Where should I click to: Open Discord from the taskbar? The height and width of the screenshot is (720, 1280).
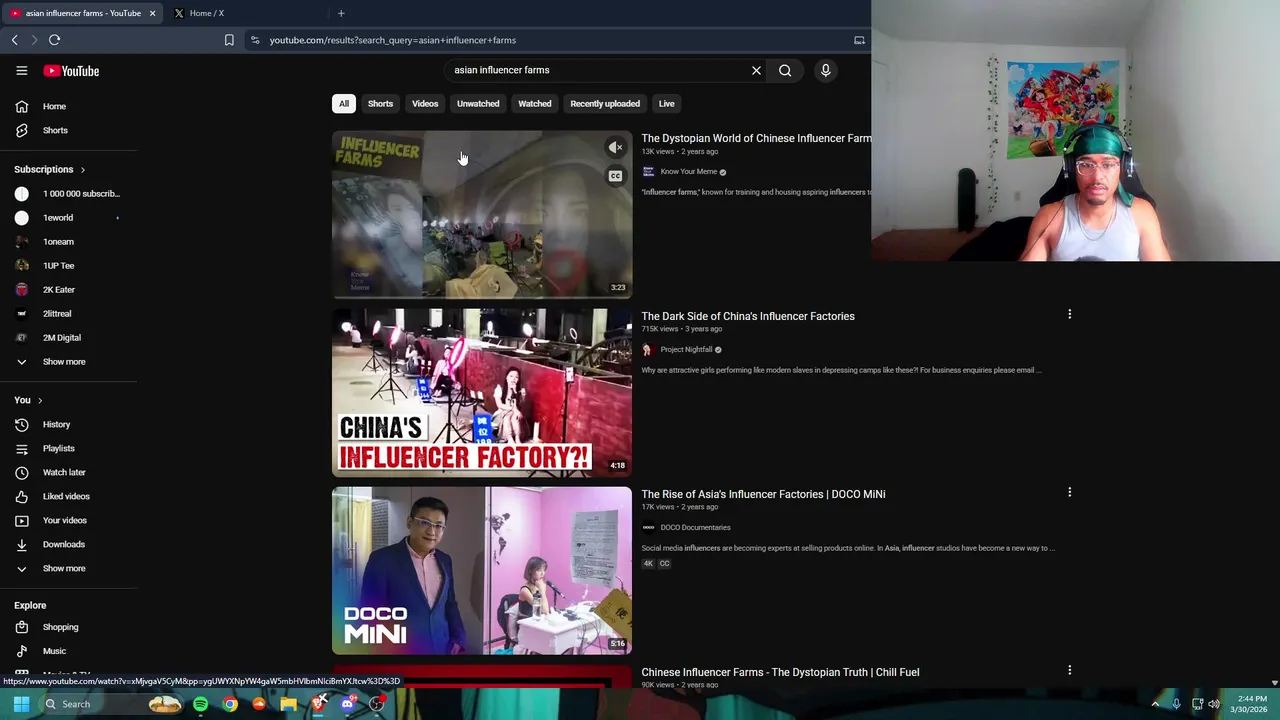(x=347, y=704)
